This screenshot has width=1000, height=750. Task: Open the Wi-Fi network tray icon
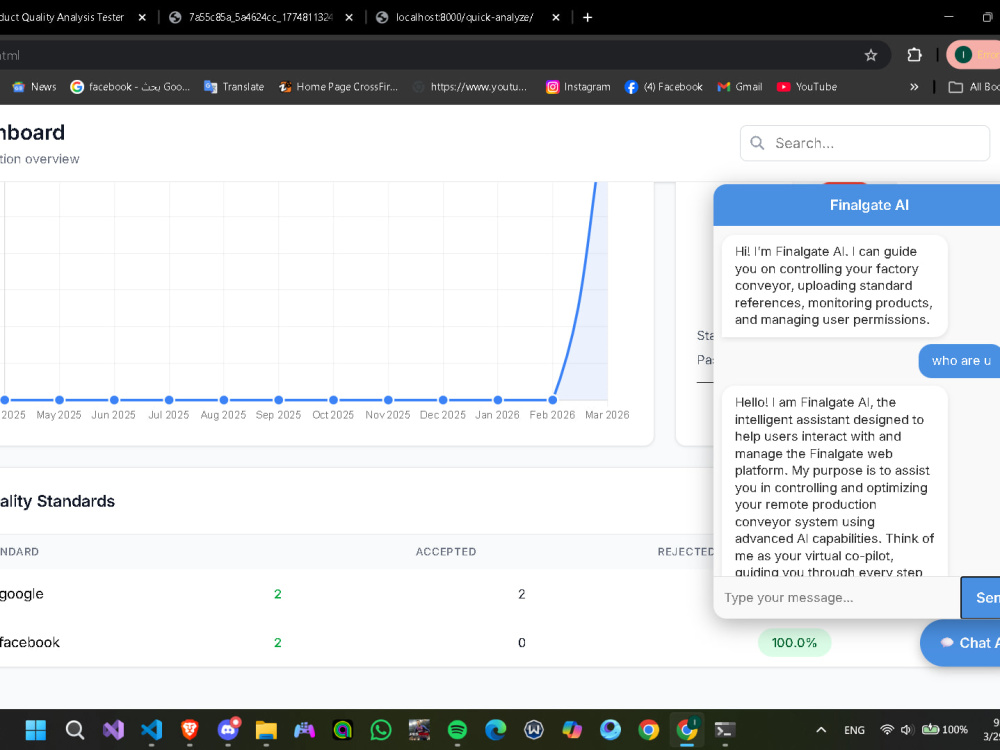pyautogui.click(x=886, y=730)
